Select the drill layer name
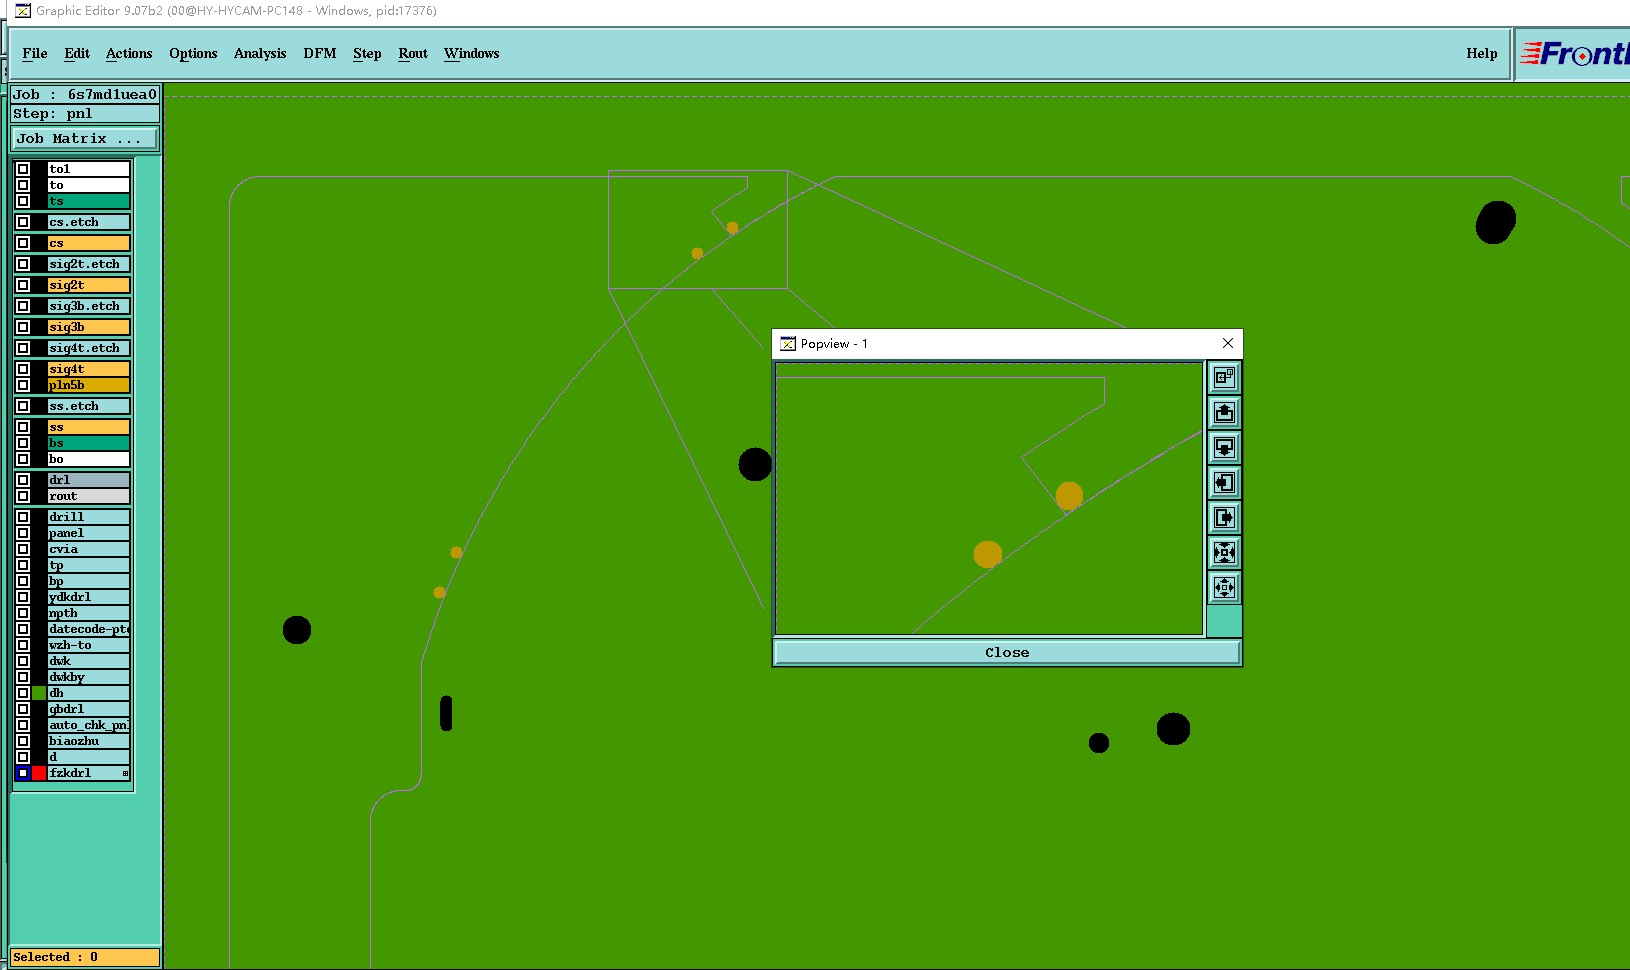1630x970 pixels. (89, 517)
